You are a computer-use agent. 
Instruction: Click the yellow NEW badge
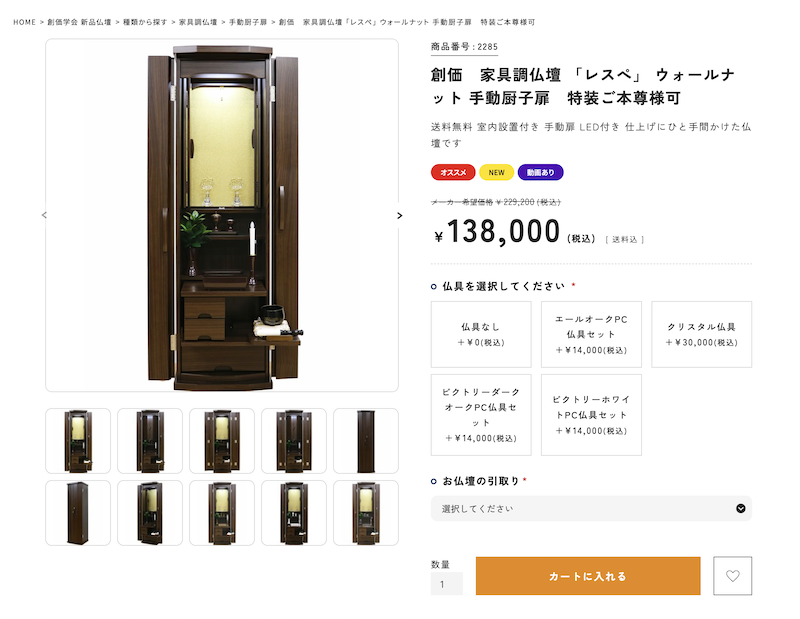click(x=496, y=172)
